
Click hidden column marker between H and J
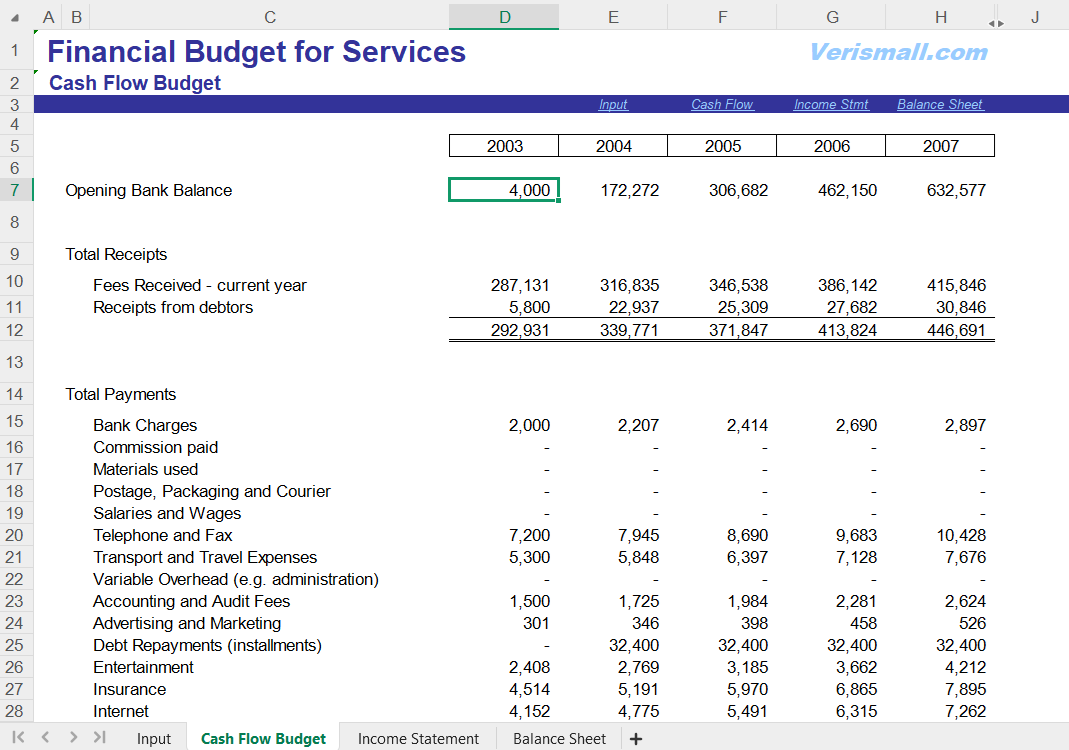(996, 22)
